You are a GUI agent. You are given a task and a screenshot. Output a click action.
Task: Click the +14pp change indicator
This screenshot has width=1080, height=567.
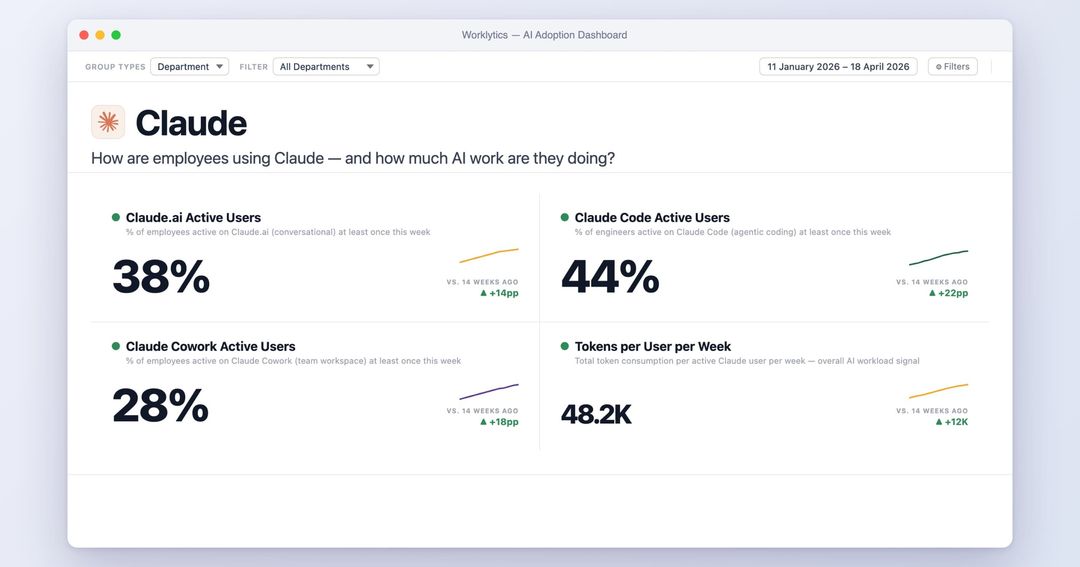click(x=499, y=293)
